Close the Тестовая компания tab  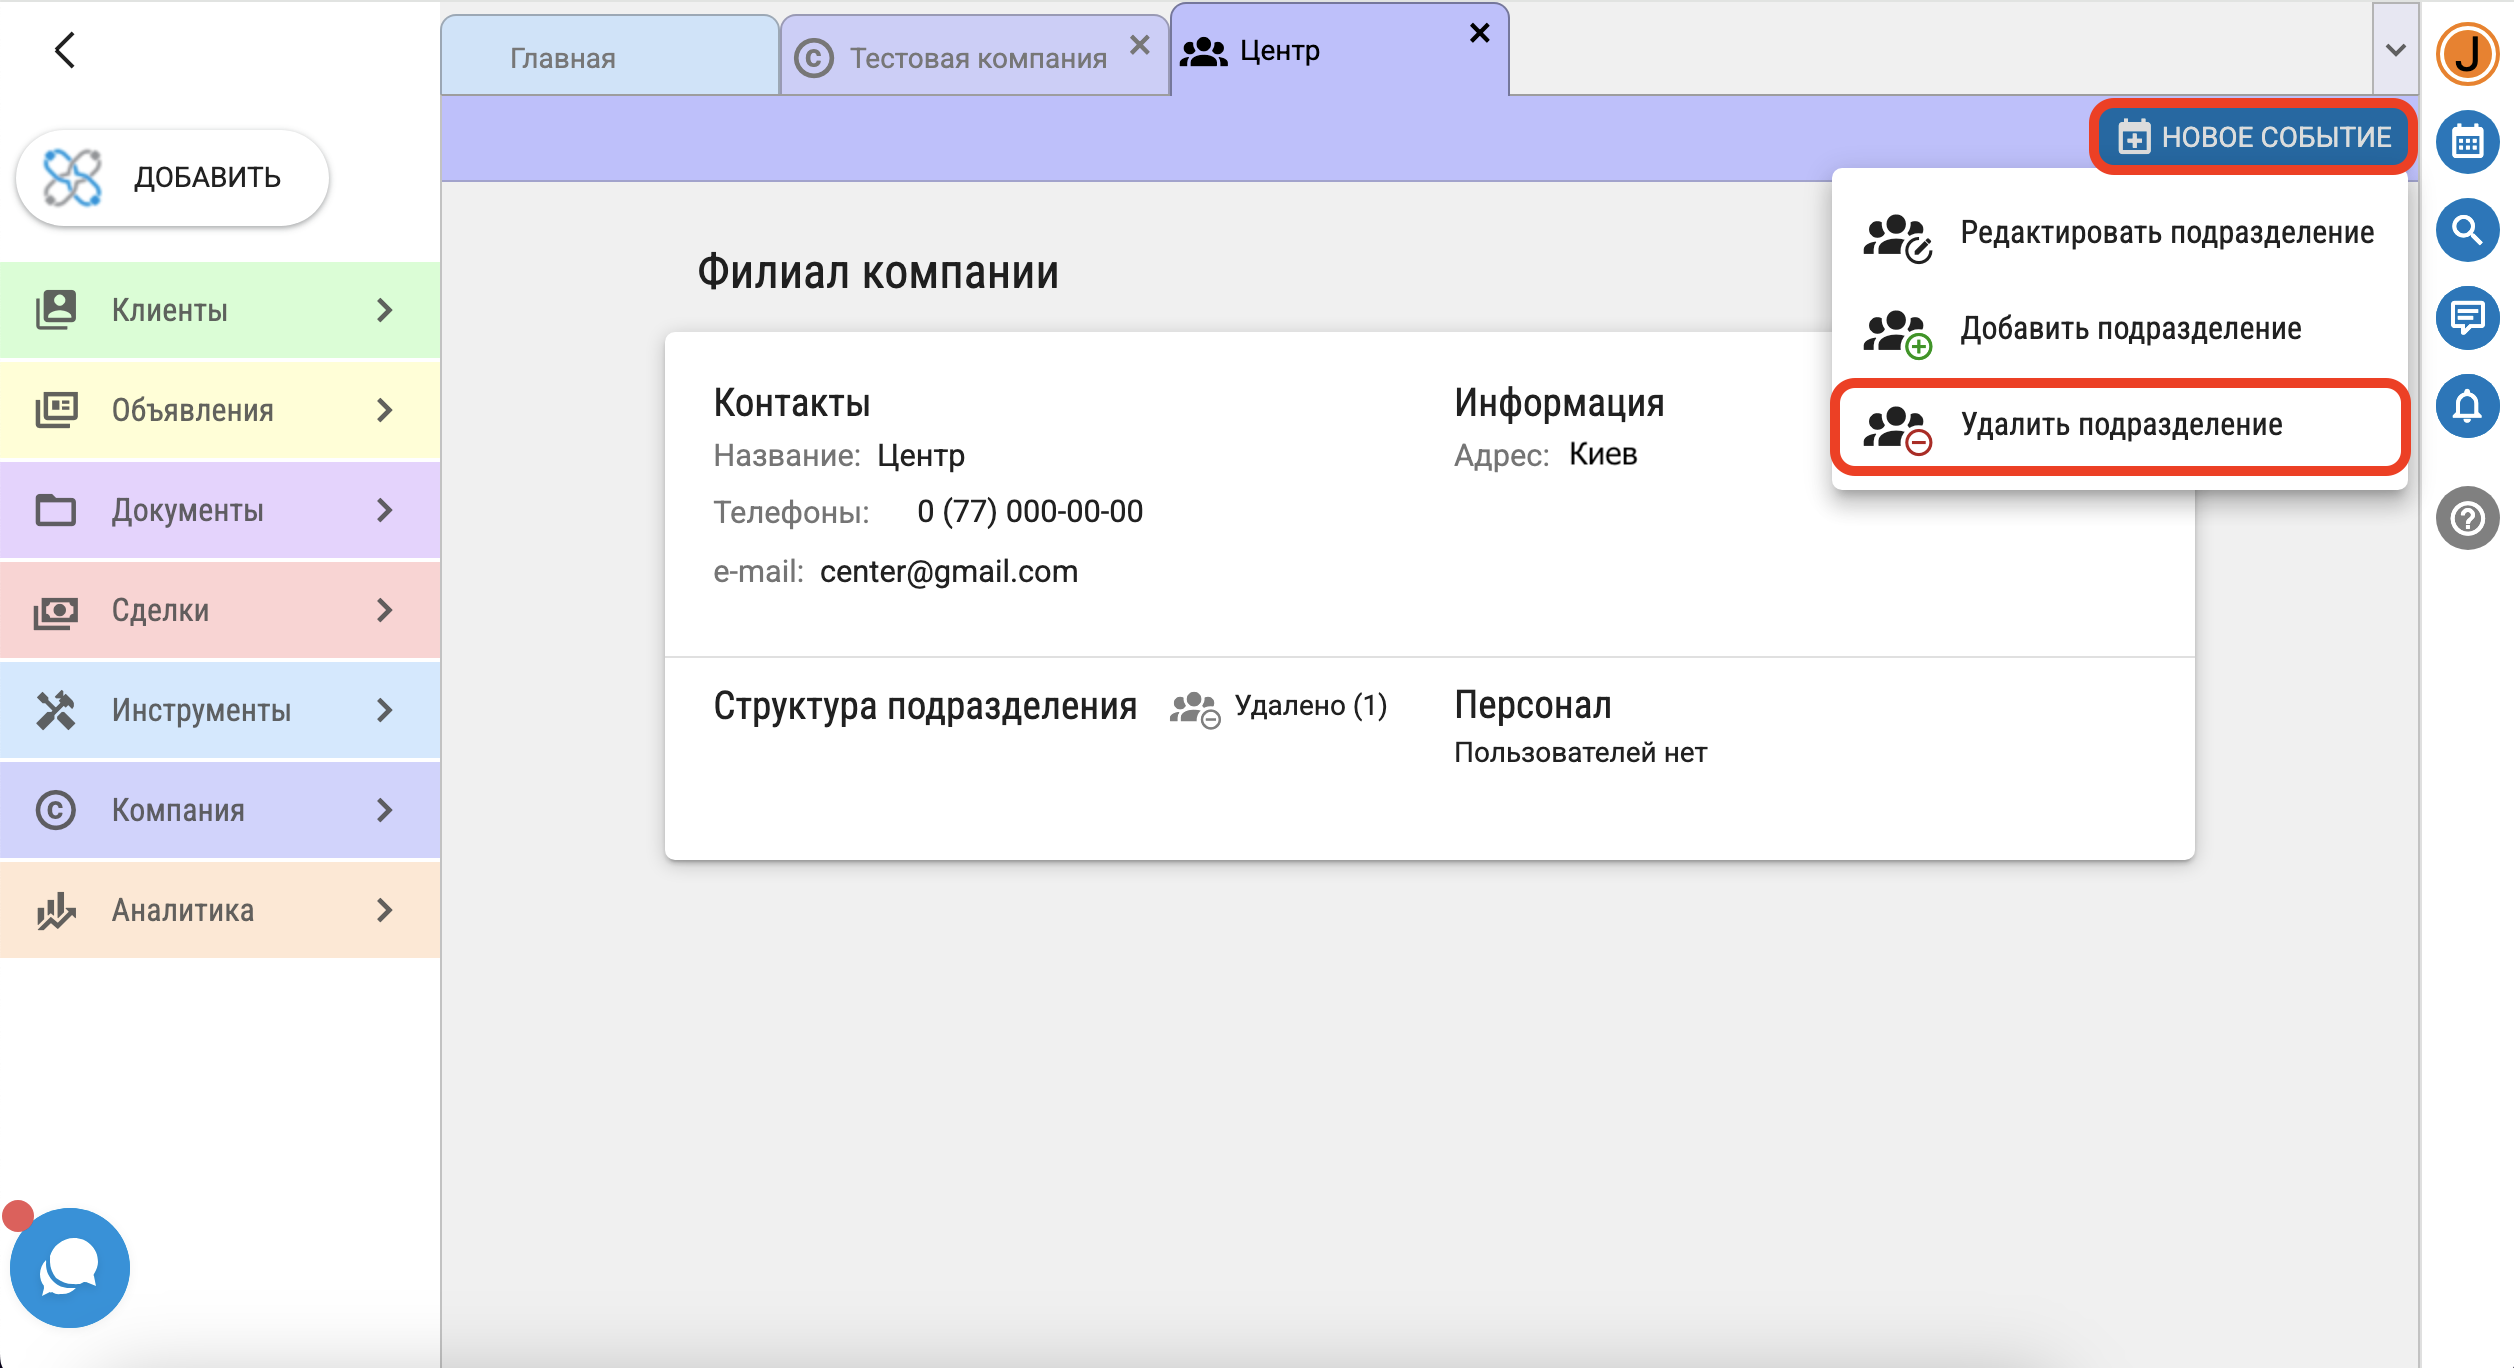1139,45
